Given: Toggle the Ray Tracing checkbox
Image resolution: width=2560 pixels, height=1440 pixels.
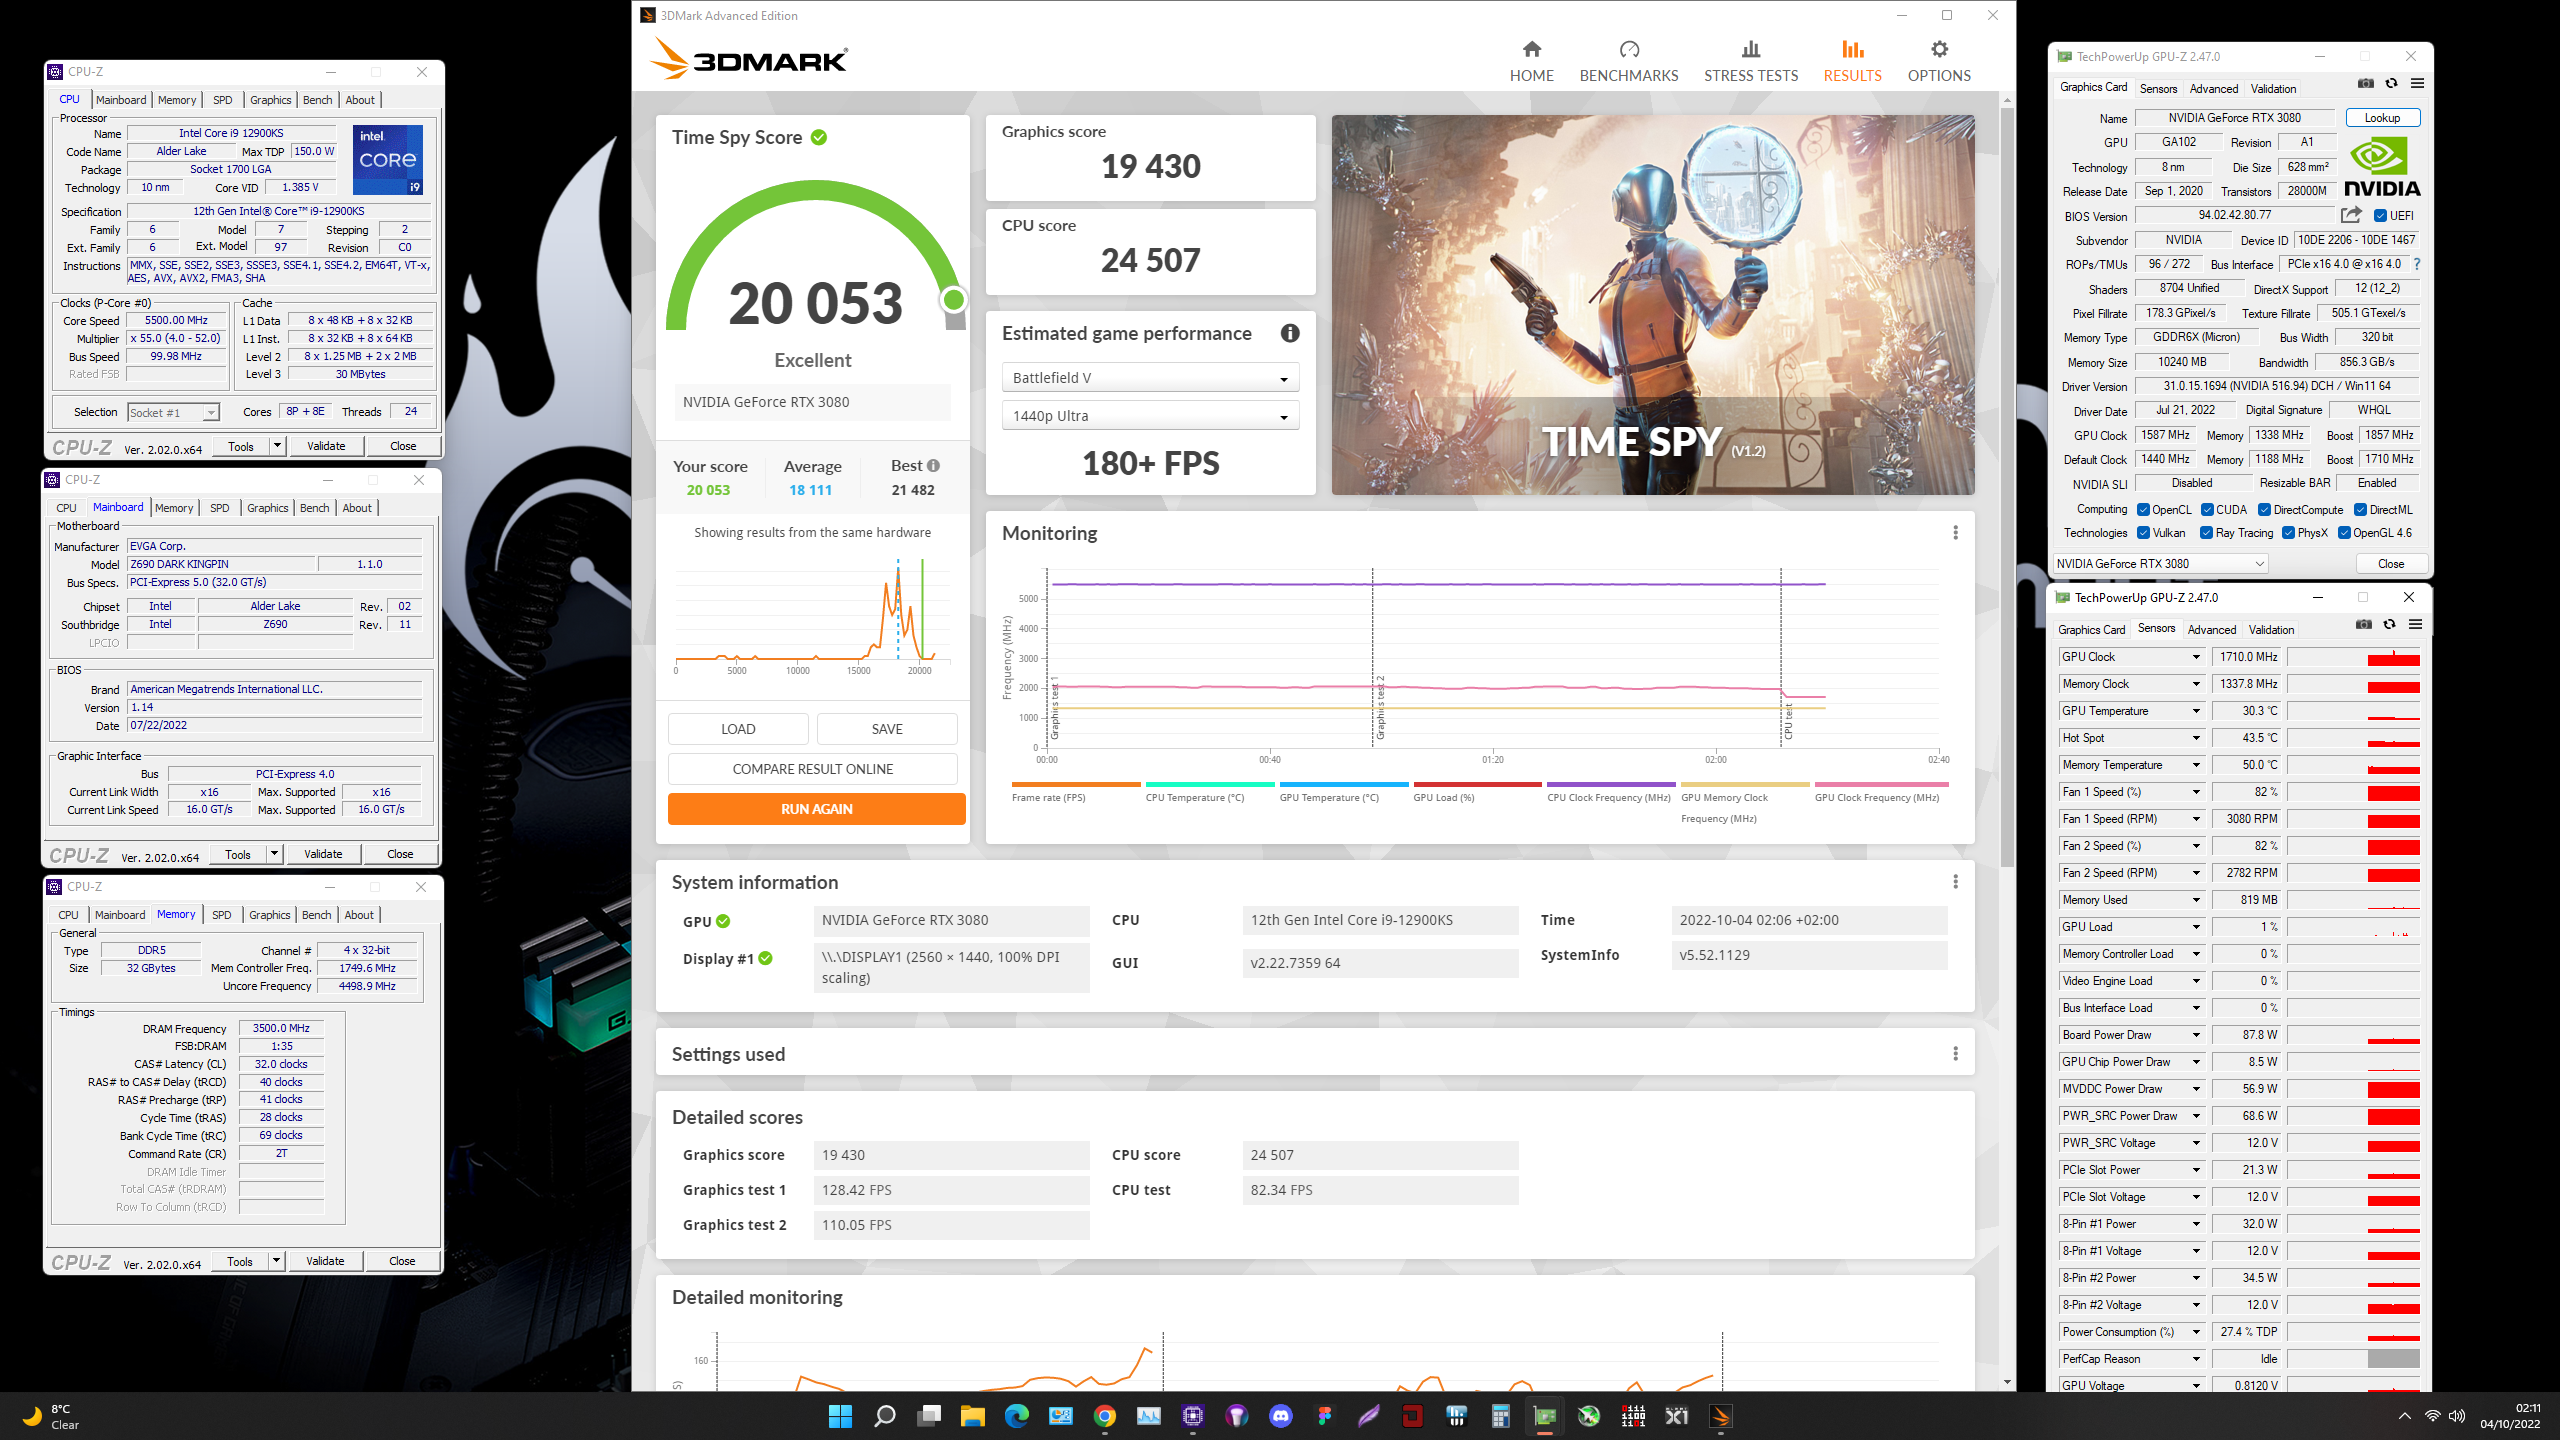Looking at the screenshot, I should pyautogui.click(x=2206, y=533).
